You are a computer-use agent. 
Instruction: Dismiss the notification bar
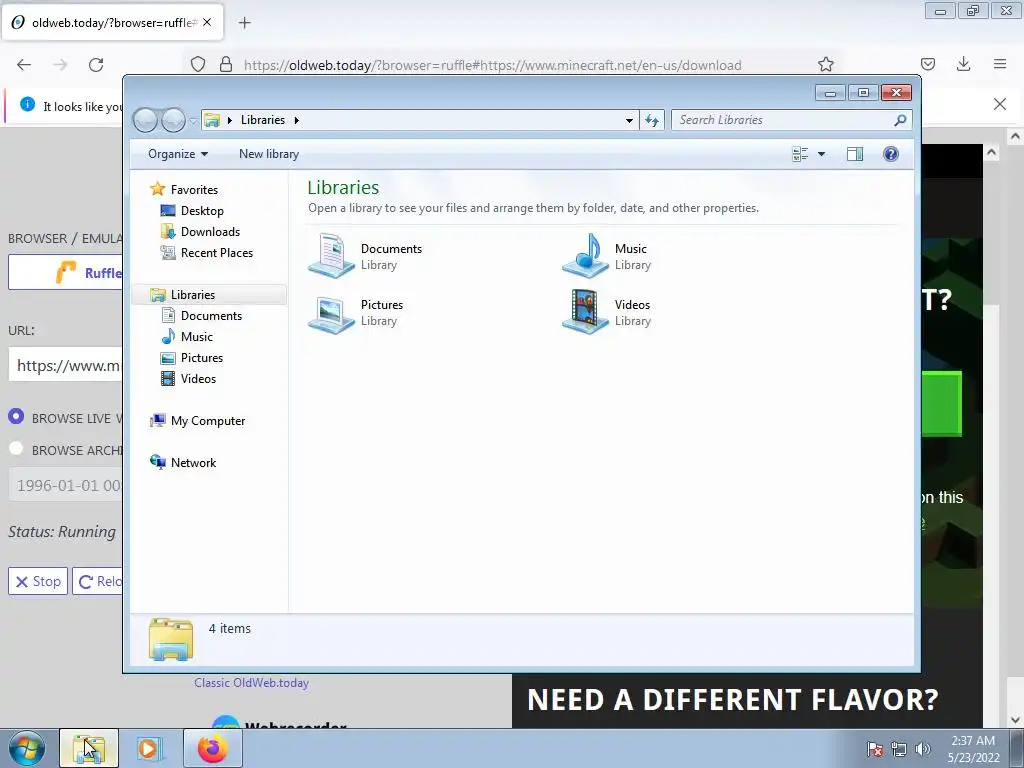pyautogui.click(x=1000, y=104)
